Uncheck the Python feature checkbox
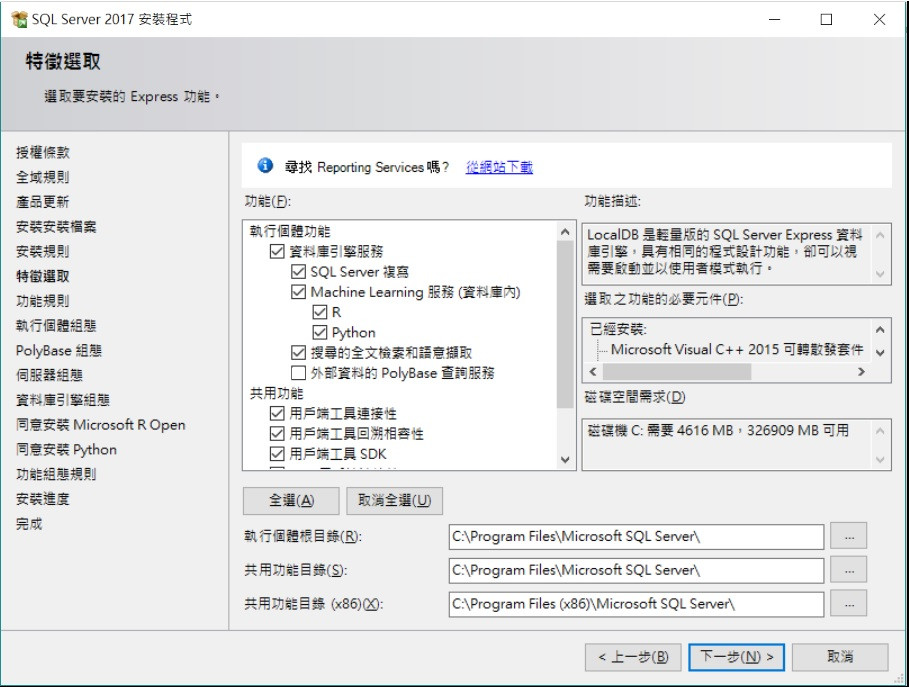The height and width of the screenshot is (687, 909). 319,333
